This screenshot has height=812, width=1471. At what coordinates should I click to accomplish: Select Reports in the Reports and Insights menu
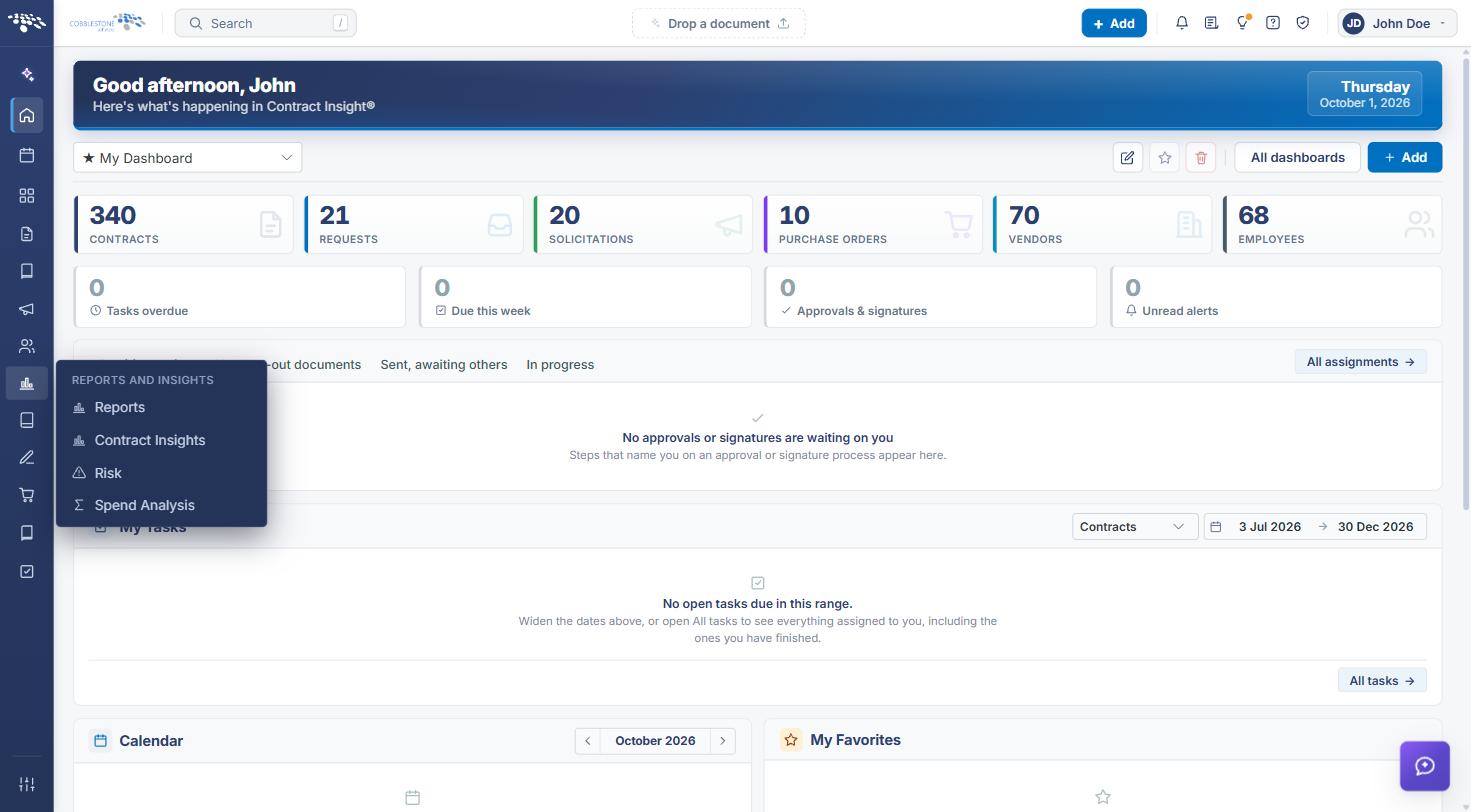point(161,407)
